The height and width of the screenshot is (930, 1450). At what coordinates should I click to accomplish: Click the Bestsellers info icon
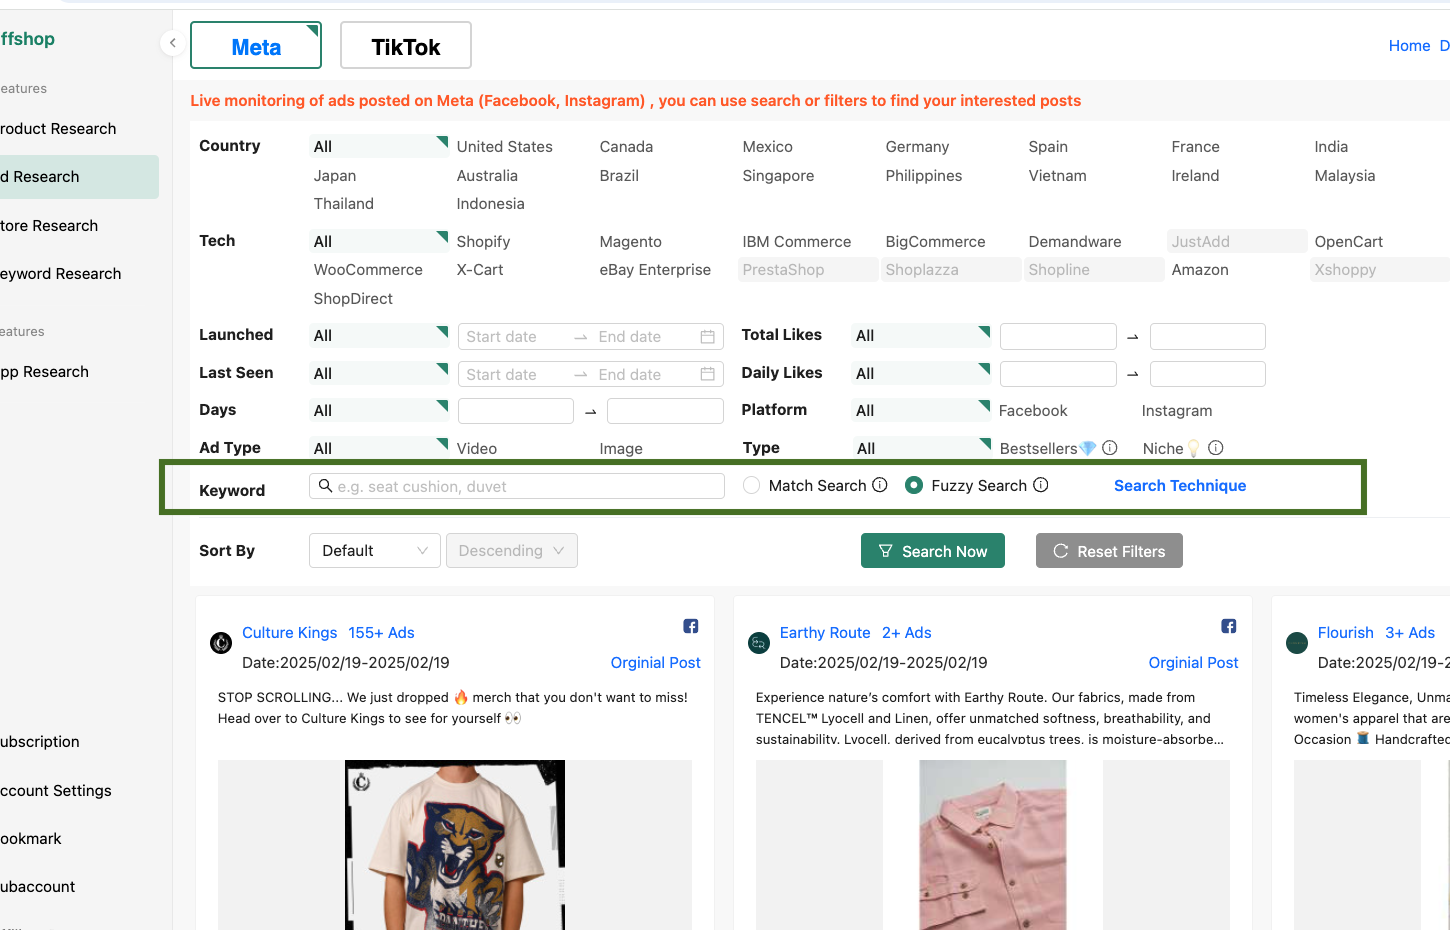tap(1109, 448)
